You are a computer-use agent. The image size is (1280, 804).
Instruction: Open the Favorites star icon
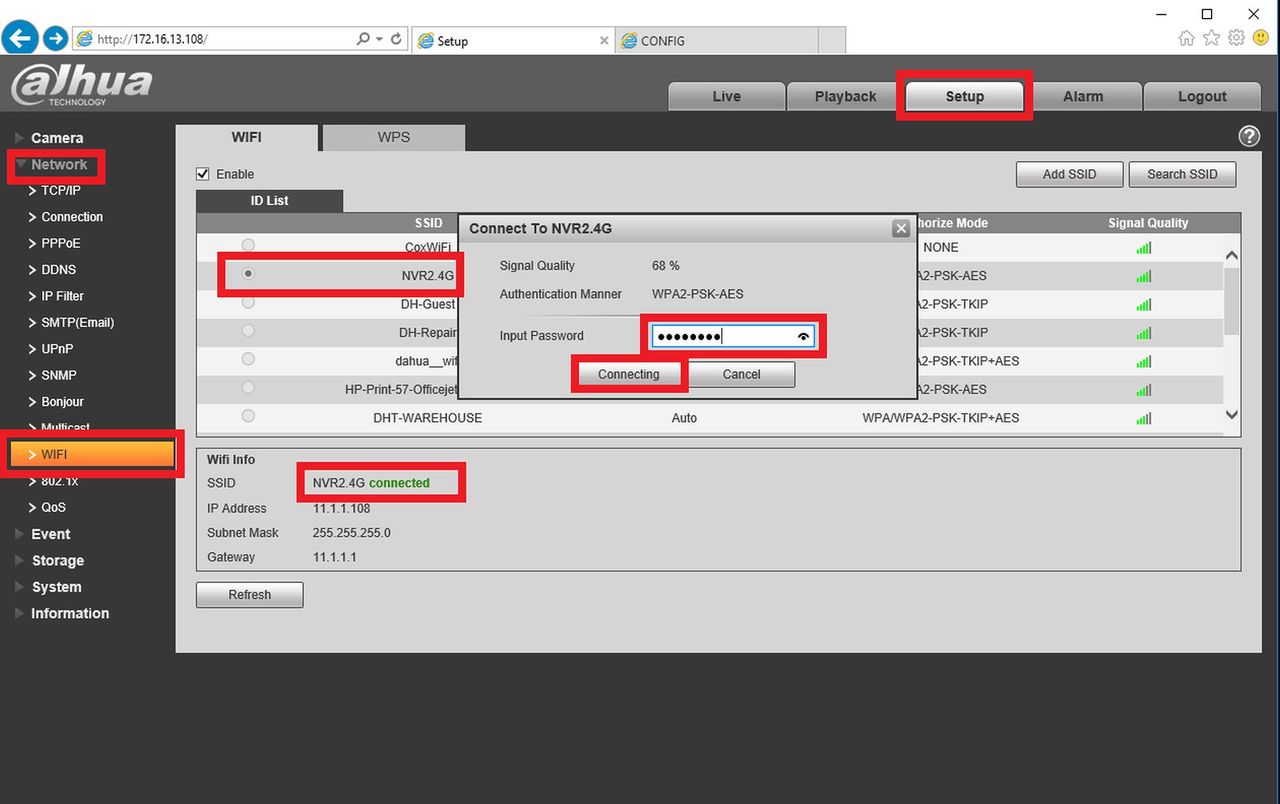pos(1211,38)
